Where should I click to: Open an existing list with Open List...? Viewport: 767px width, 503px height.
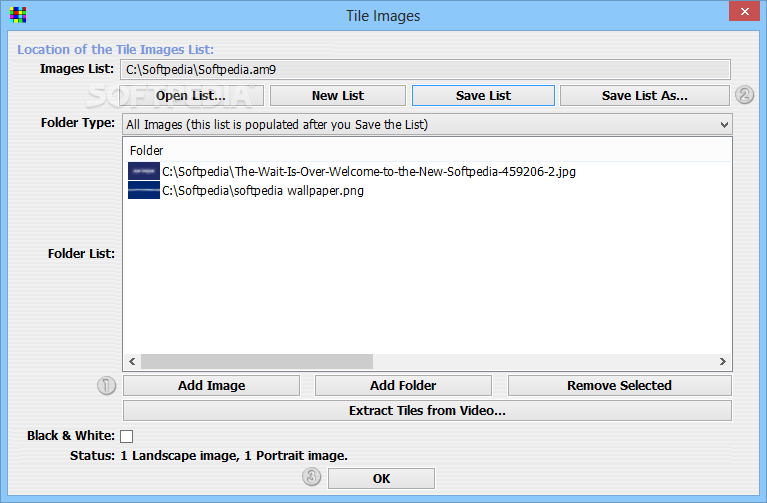coord(191,95)
